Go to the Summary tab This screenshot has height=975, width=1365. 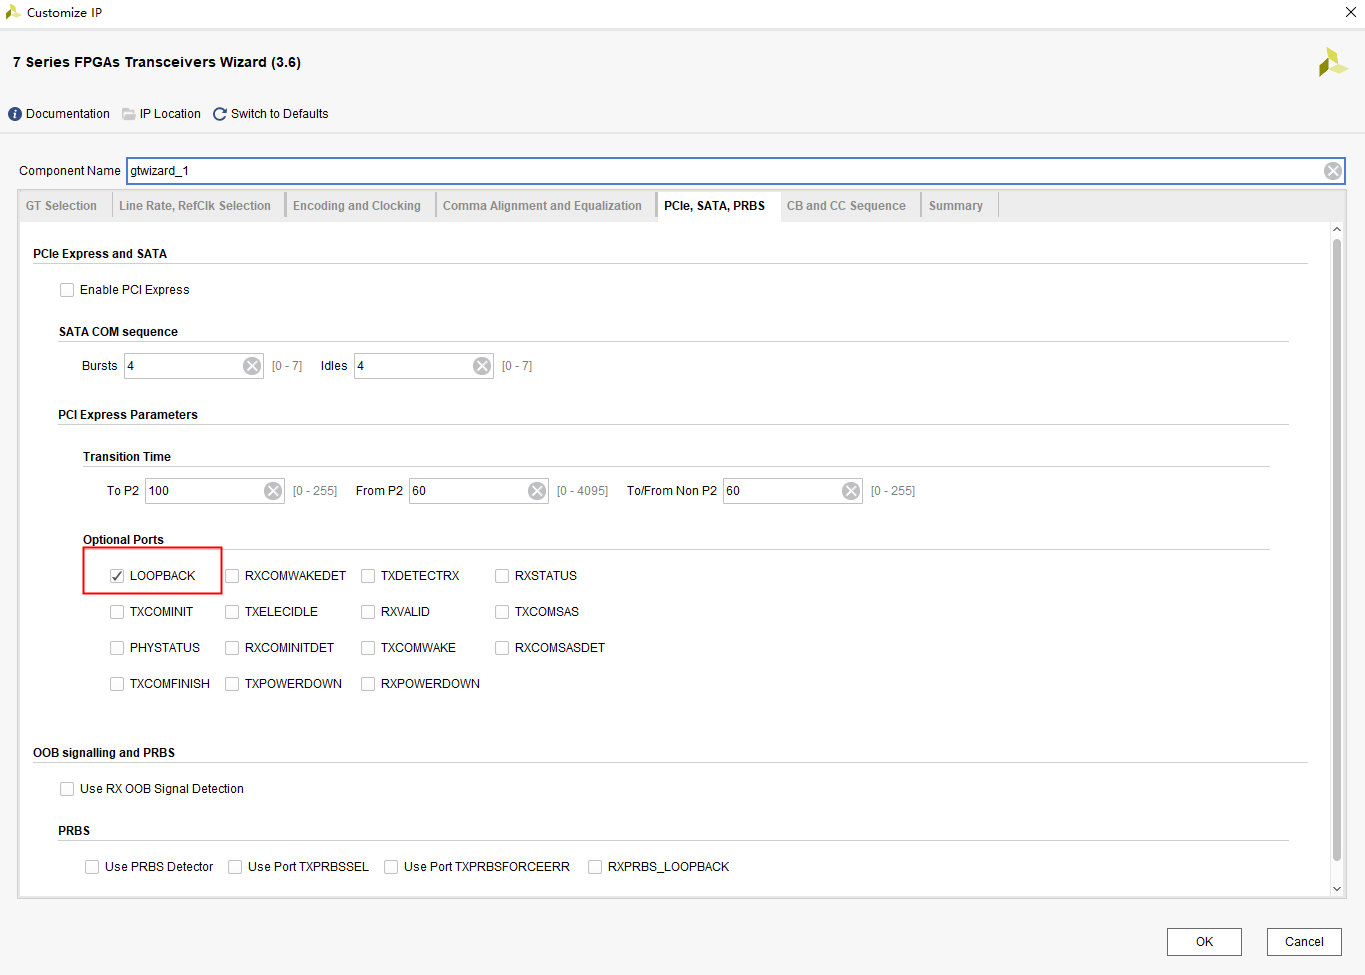(956, 206)
